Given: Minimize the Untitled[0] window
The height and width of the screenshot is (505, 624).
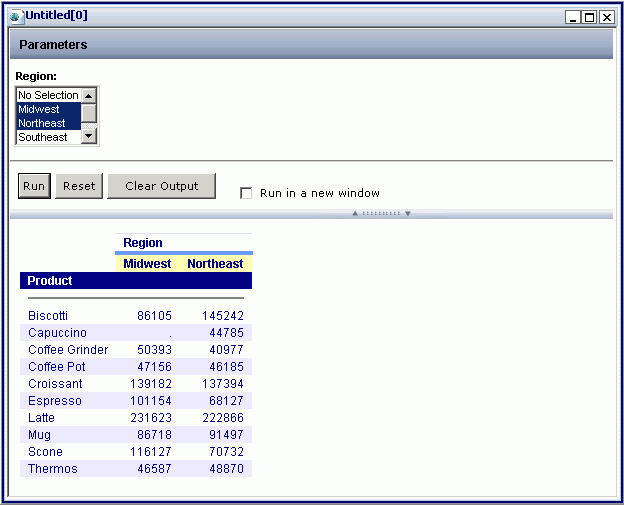Looking at the screenshot, I should pos(573,18).
